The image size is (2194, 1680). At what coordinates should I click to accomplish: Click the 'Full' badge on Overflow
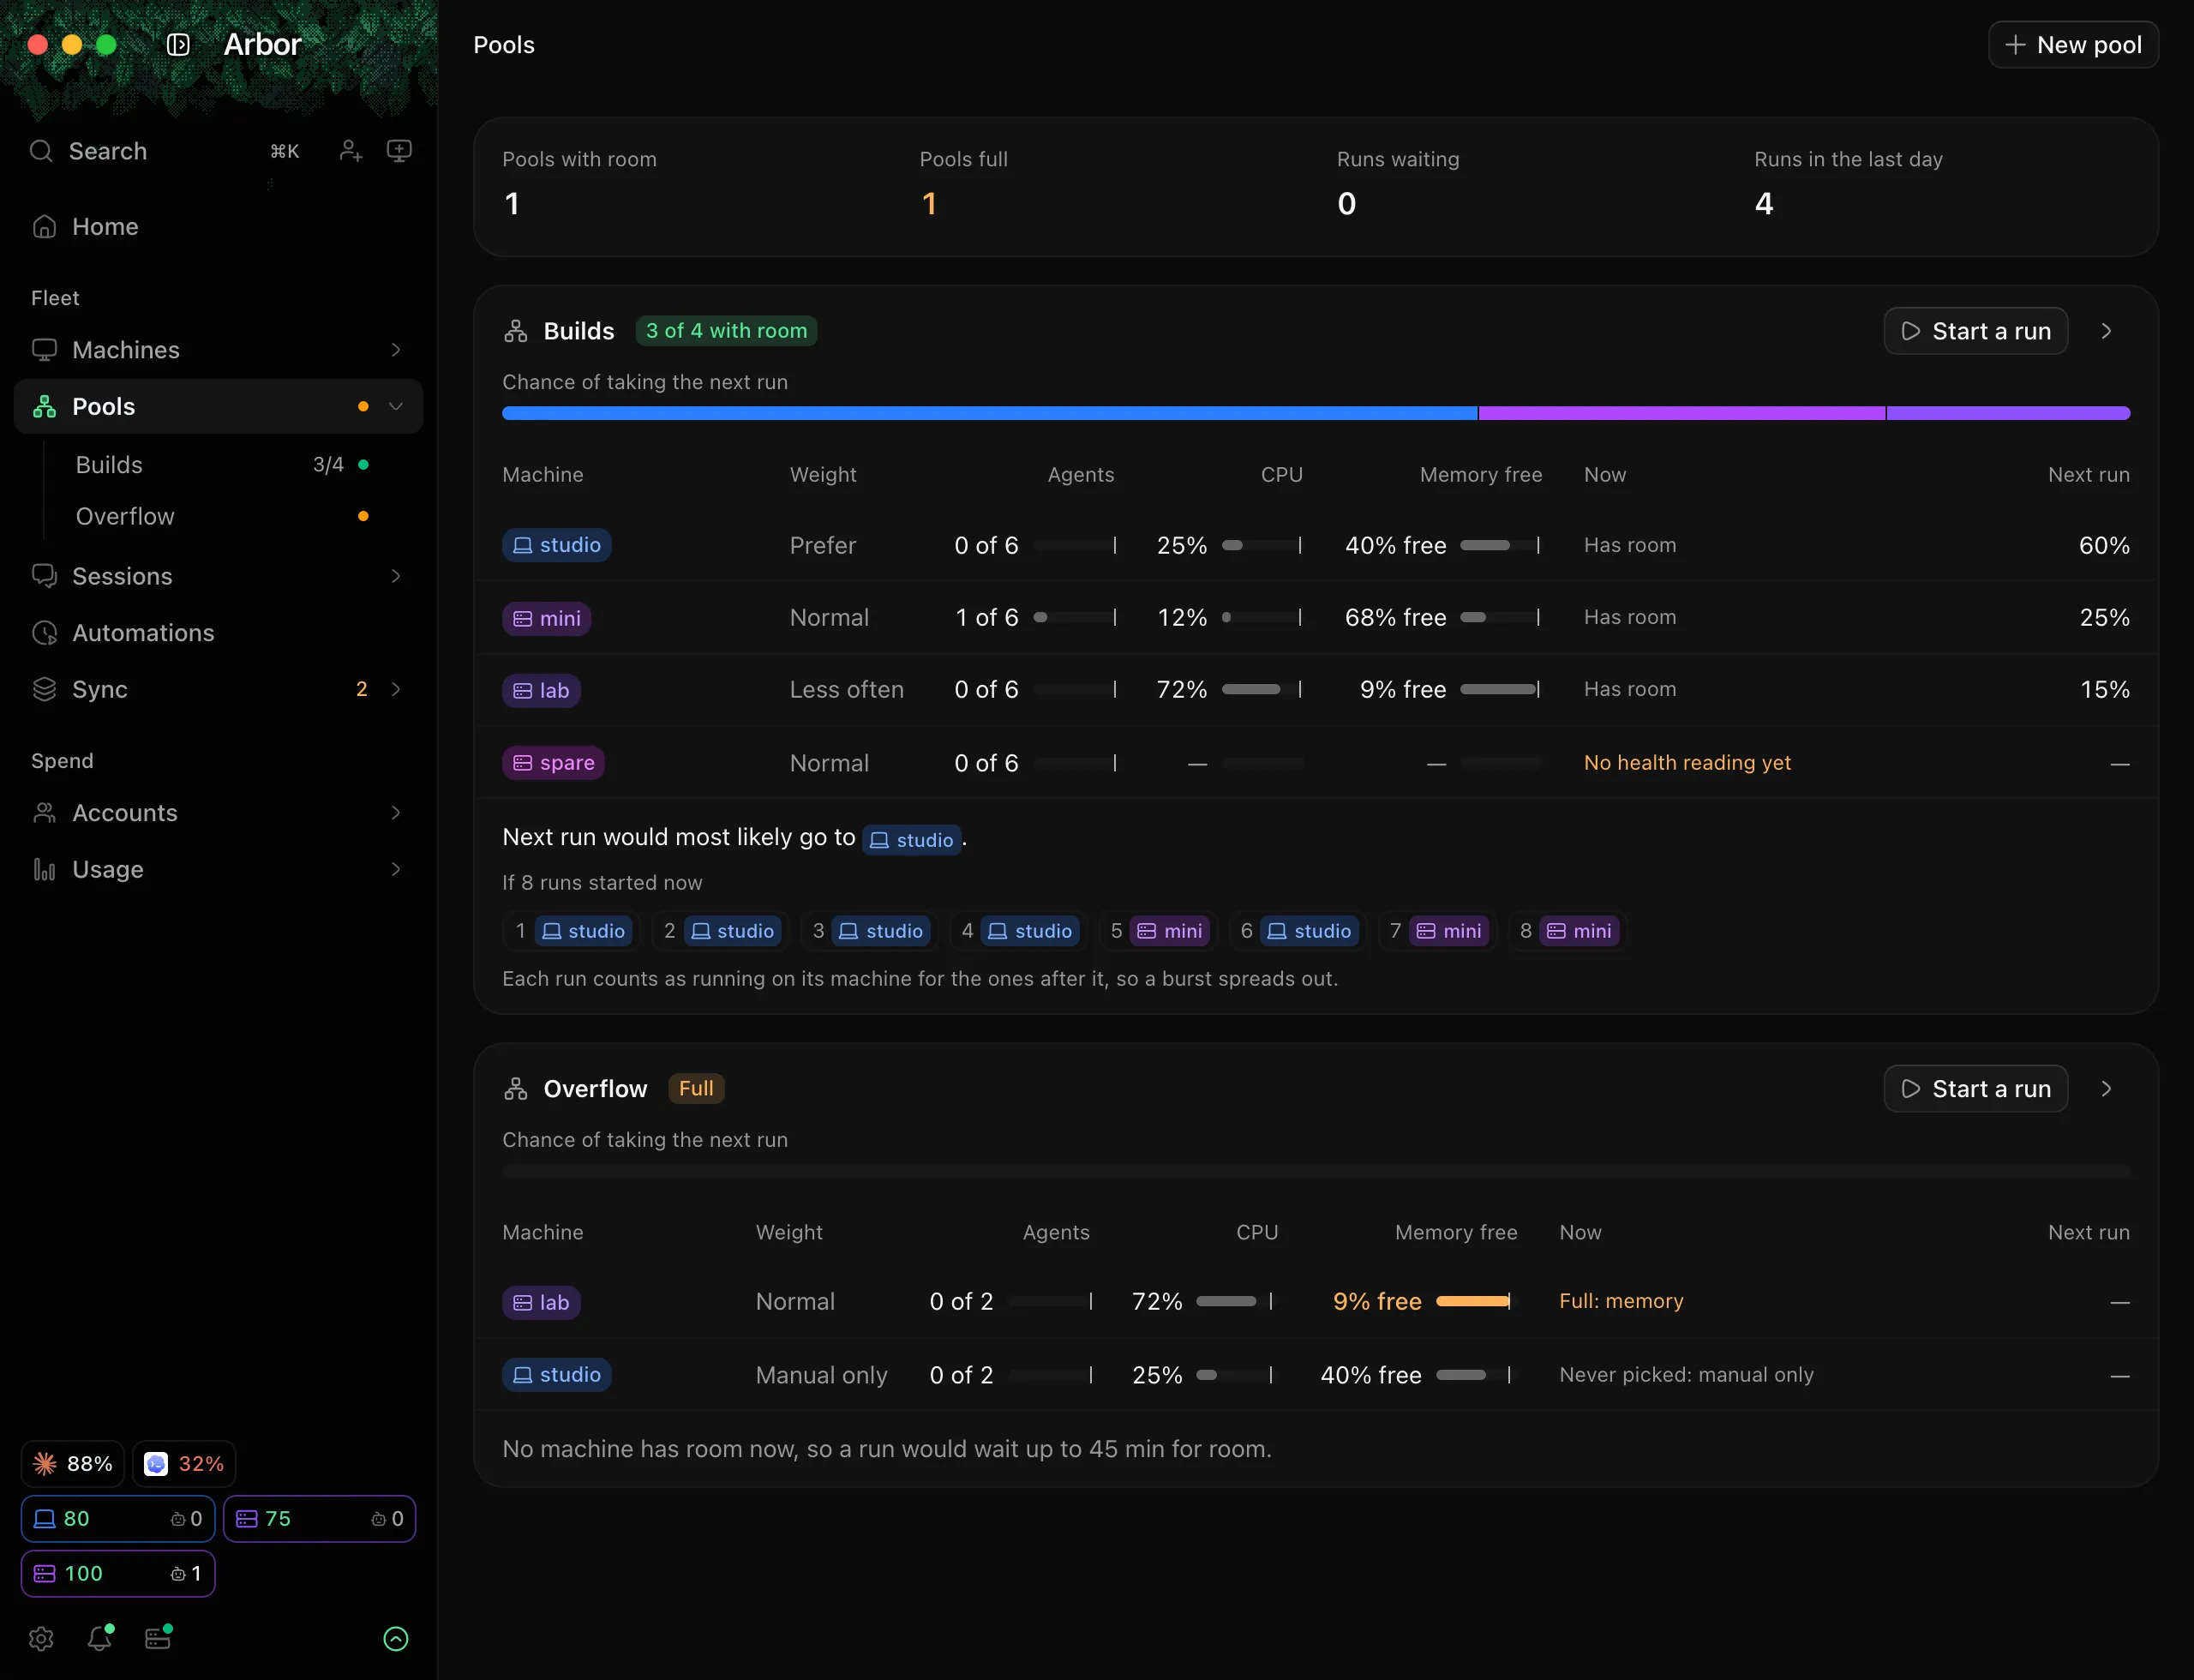pos(696,1088)
